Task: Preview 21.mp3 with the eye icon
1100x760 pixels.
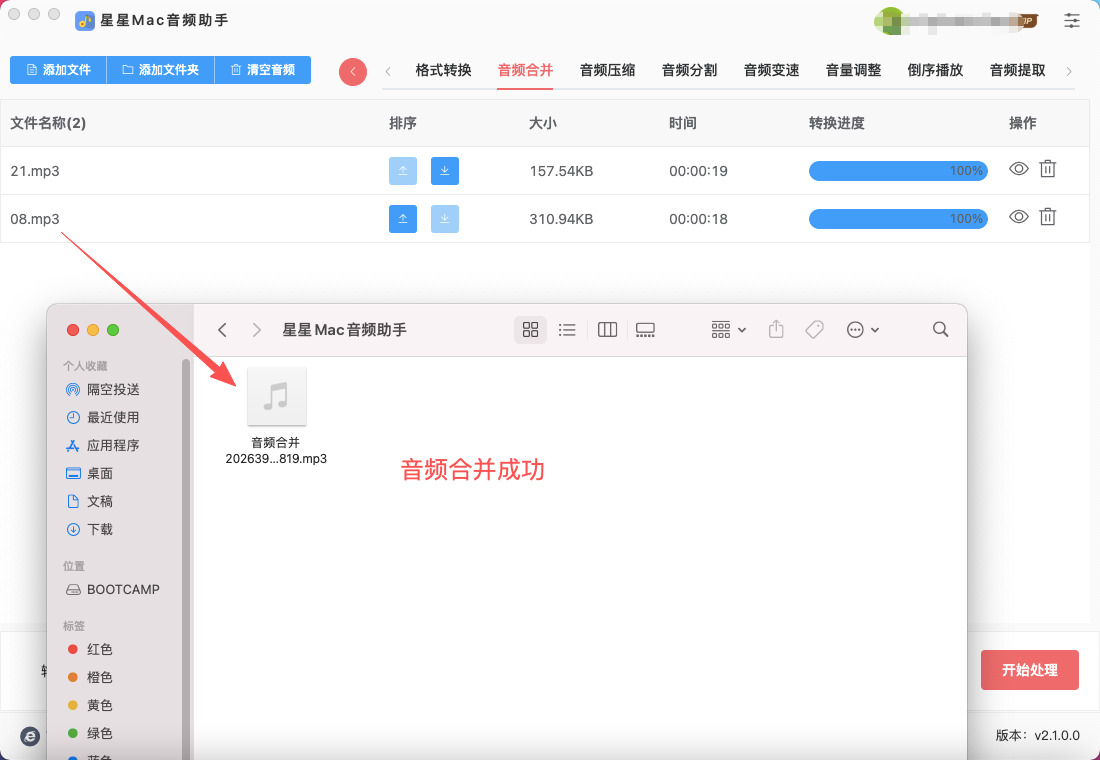Action: (x=1019, y=169)
